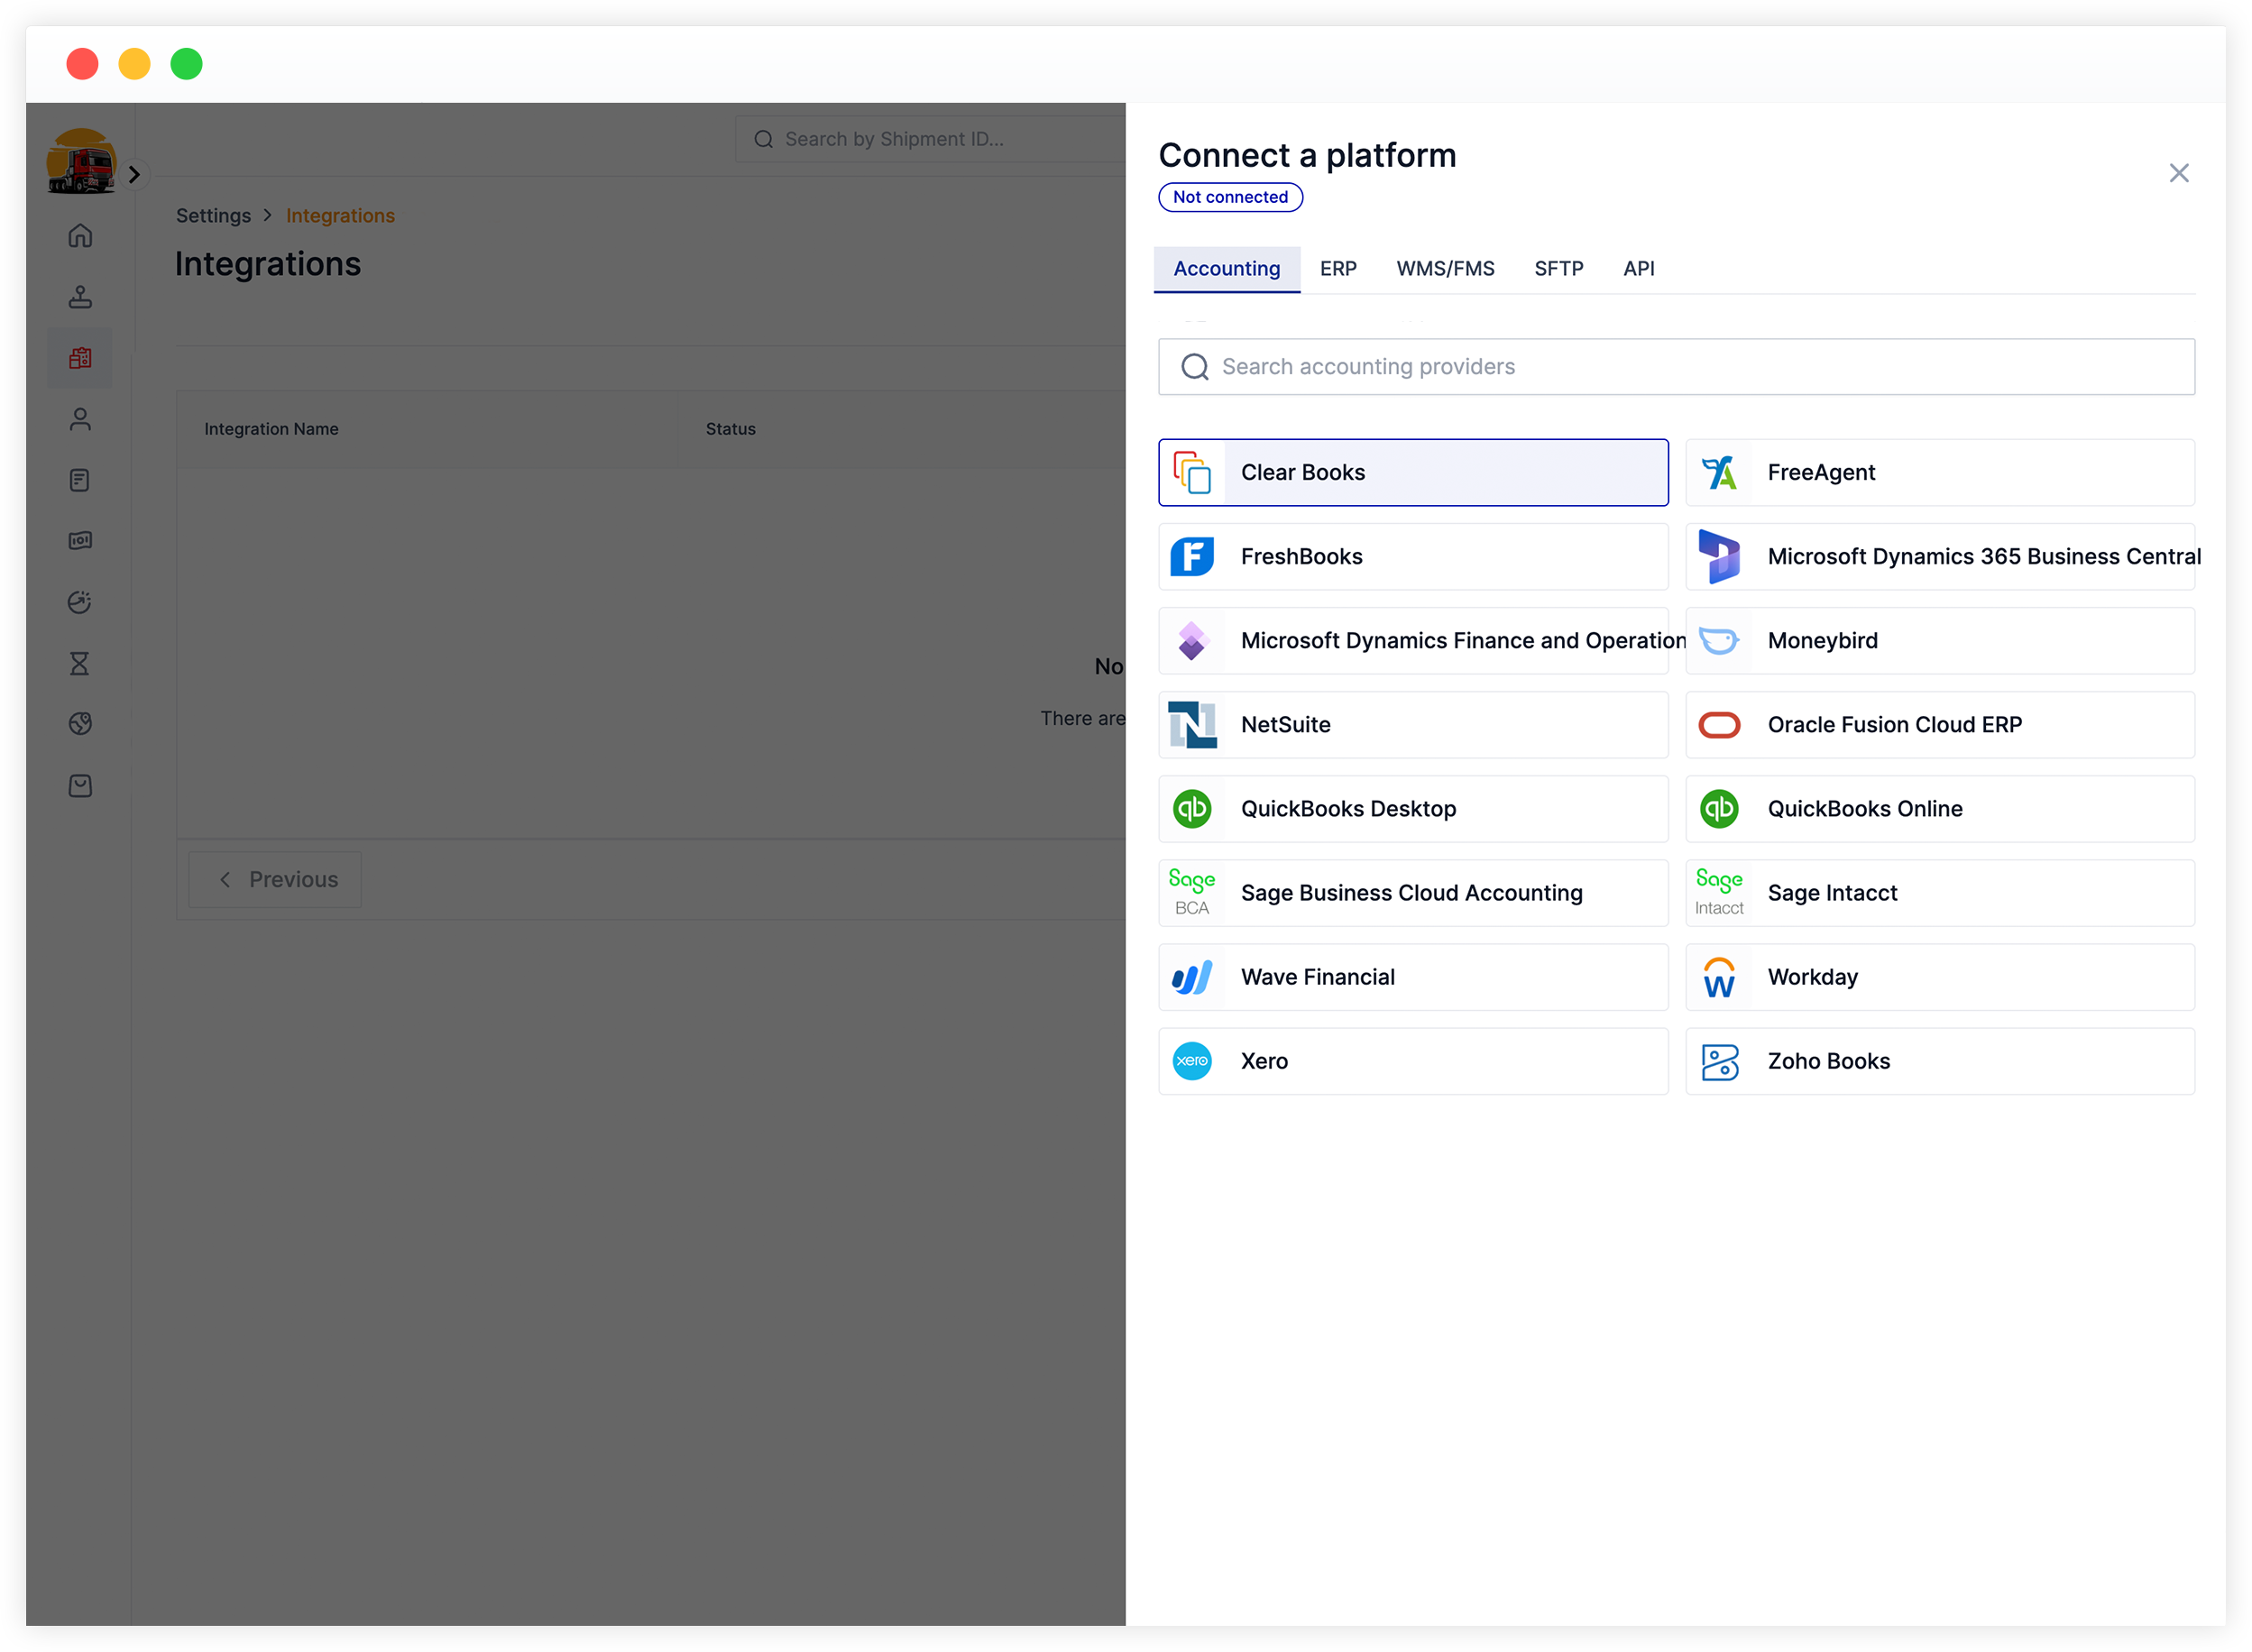The width and height of the screenshot is (2252, 1652).
Task: Click the Moneybird logo icon
Action: point(1719,641)
